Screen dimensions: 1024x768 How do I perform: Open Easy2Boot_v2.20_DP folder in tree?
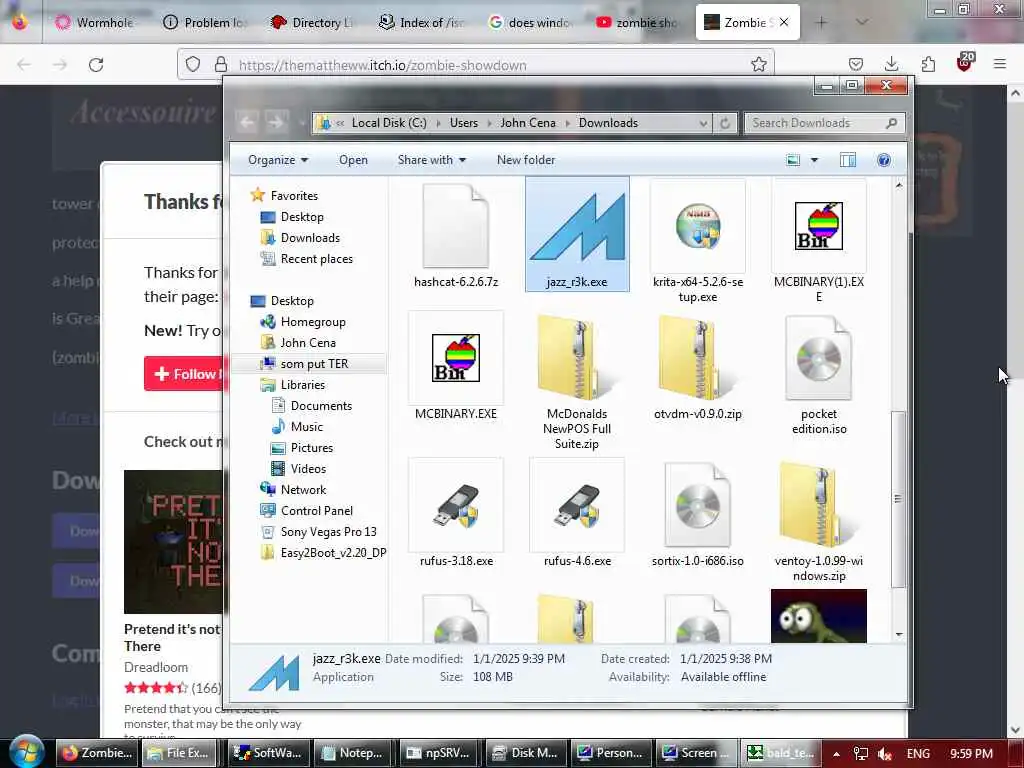coord(333,552)
